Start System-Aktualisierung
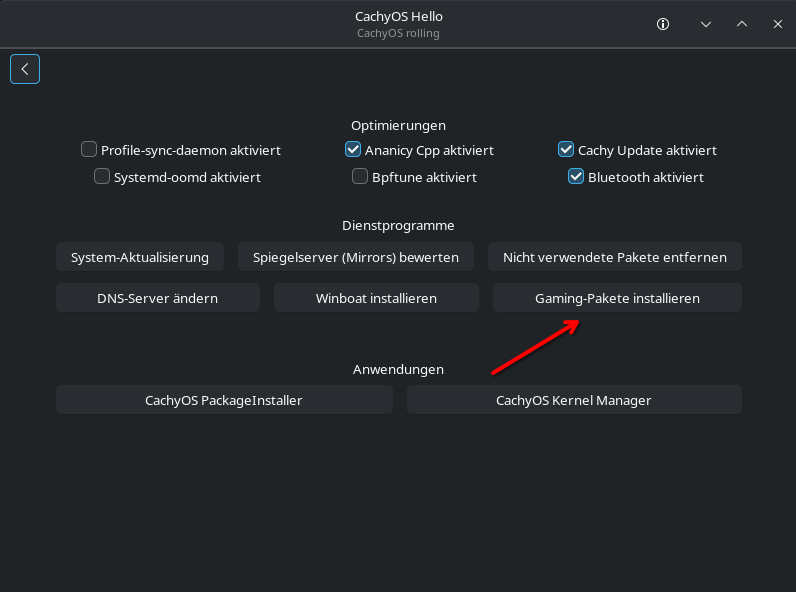 click(x=140, y=257)
